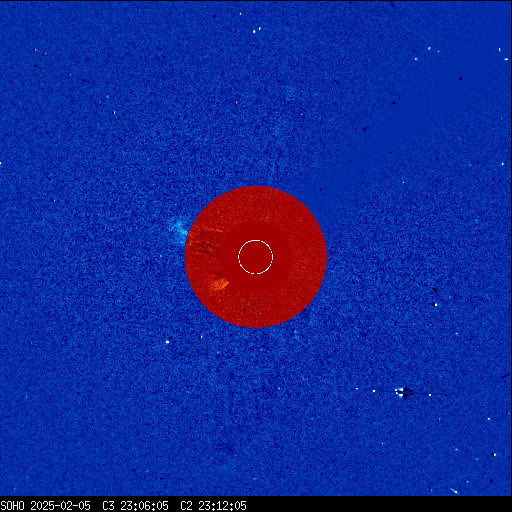This screenshot has height=512, width=512.
Task: Click the bright star just below left of the red disk
Action: [167, 342]
